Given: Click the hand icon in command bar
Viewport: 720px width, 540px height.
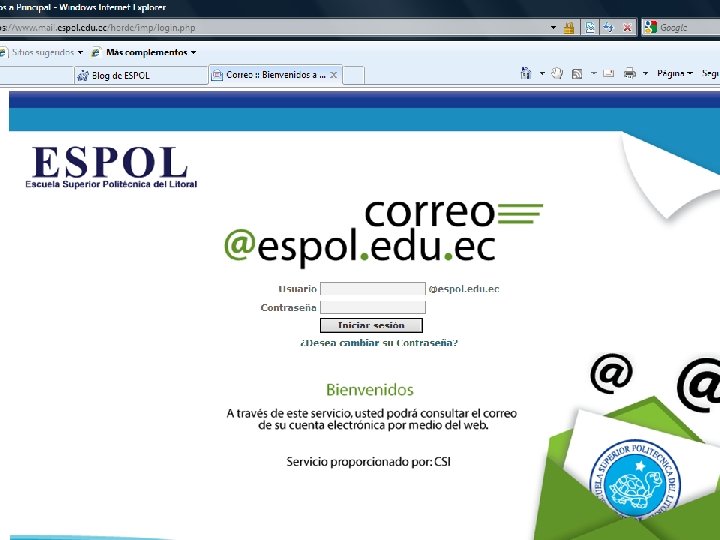Looking at the screenshot, I should pyautogui.click(x=557, y=73).
